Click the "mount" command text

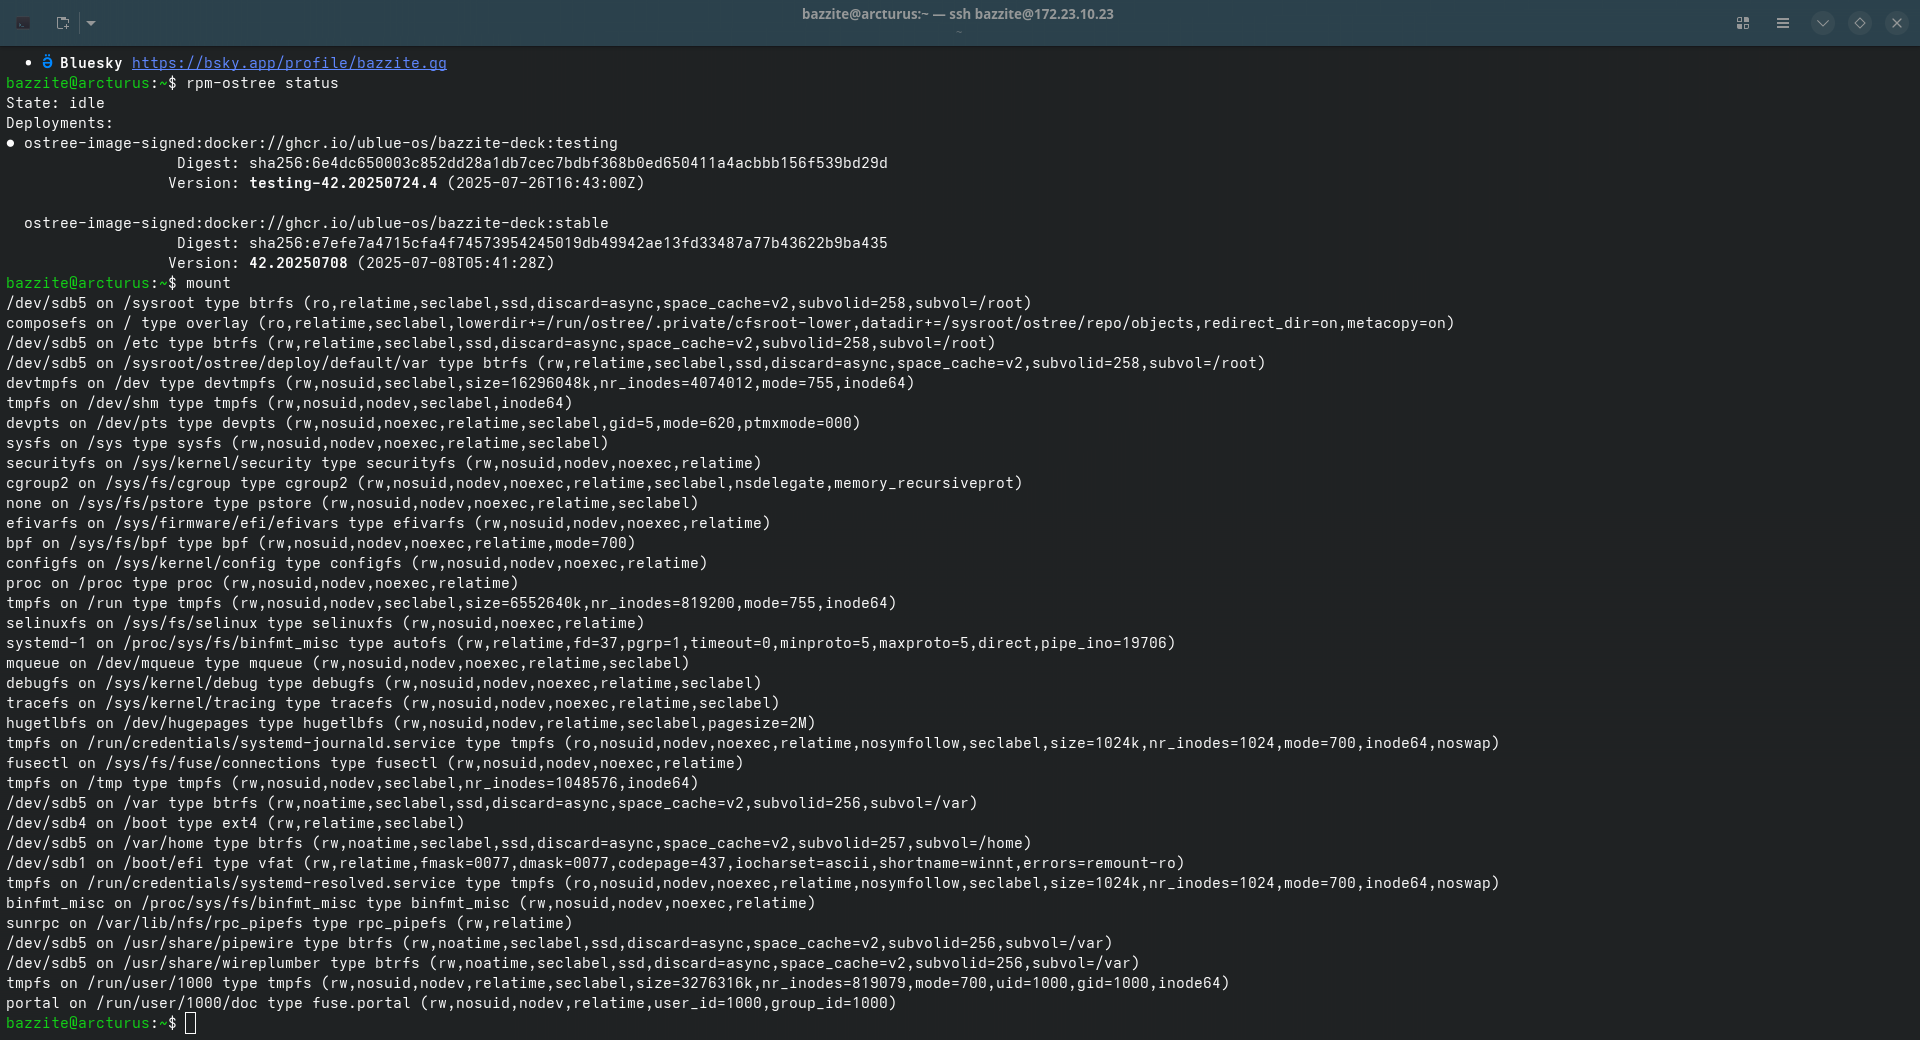pyautogui.click(x=208, y=283)
